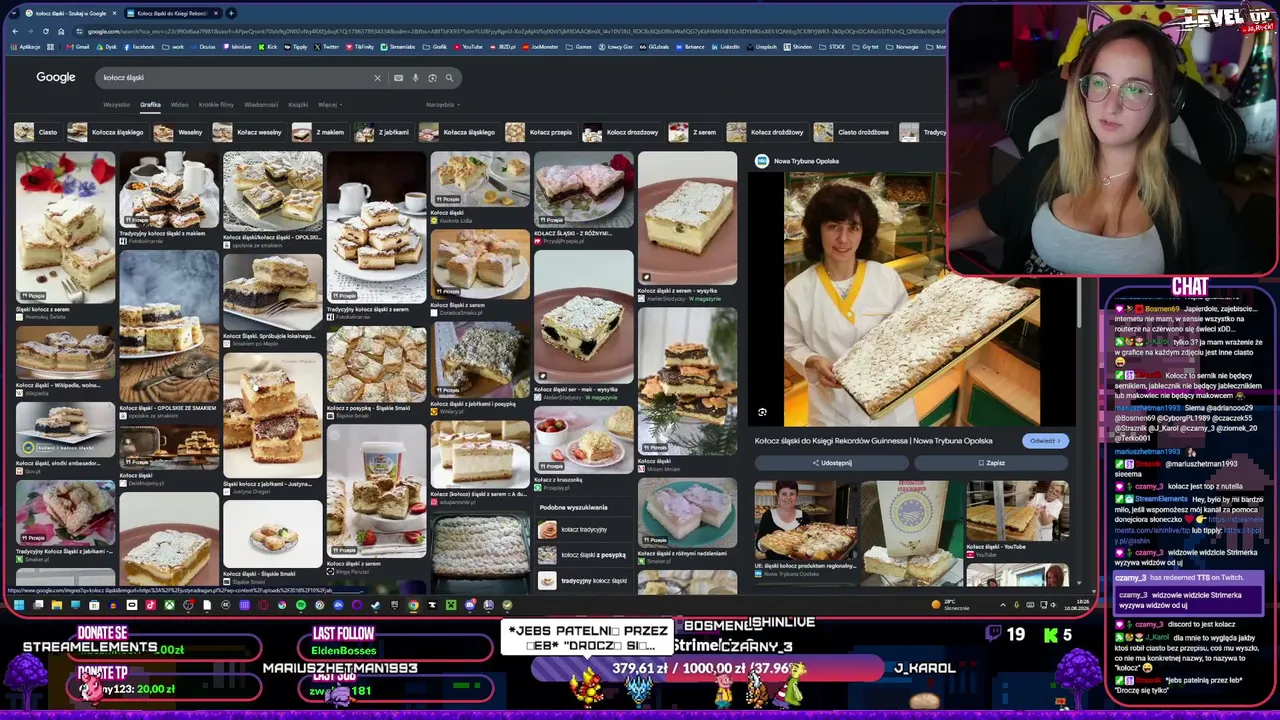
Task: Open Spotify from the taskbar
Action: 300,605
